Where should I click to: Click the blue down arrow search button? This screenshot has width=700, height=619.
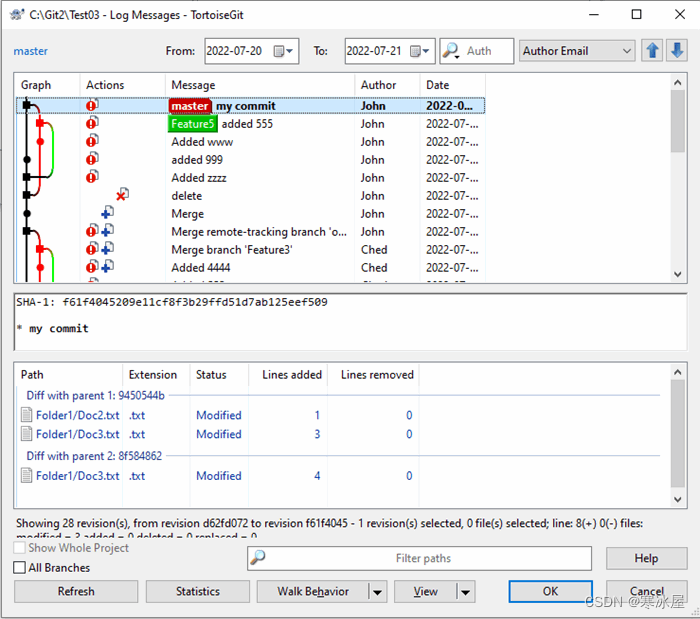tap(677, 50)
